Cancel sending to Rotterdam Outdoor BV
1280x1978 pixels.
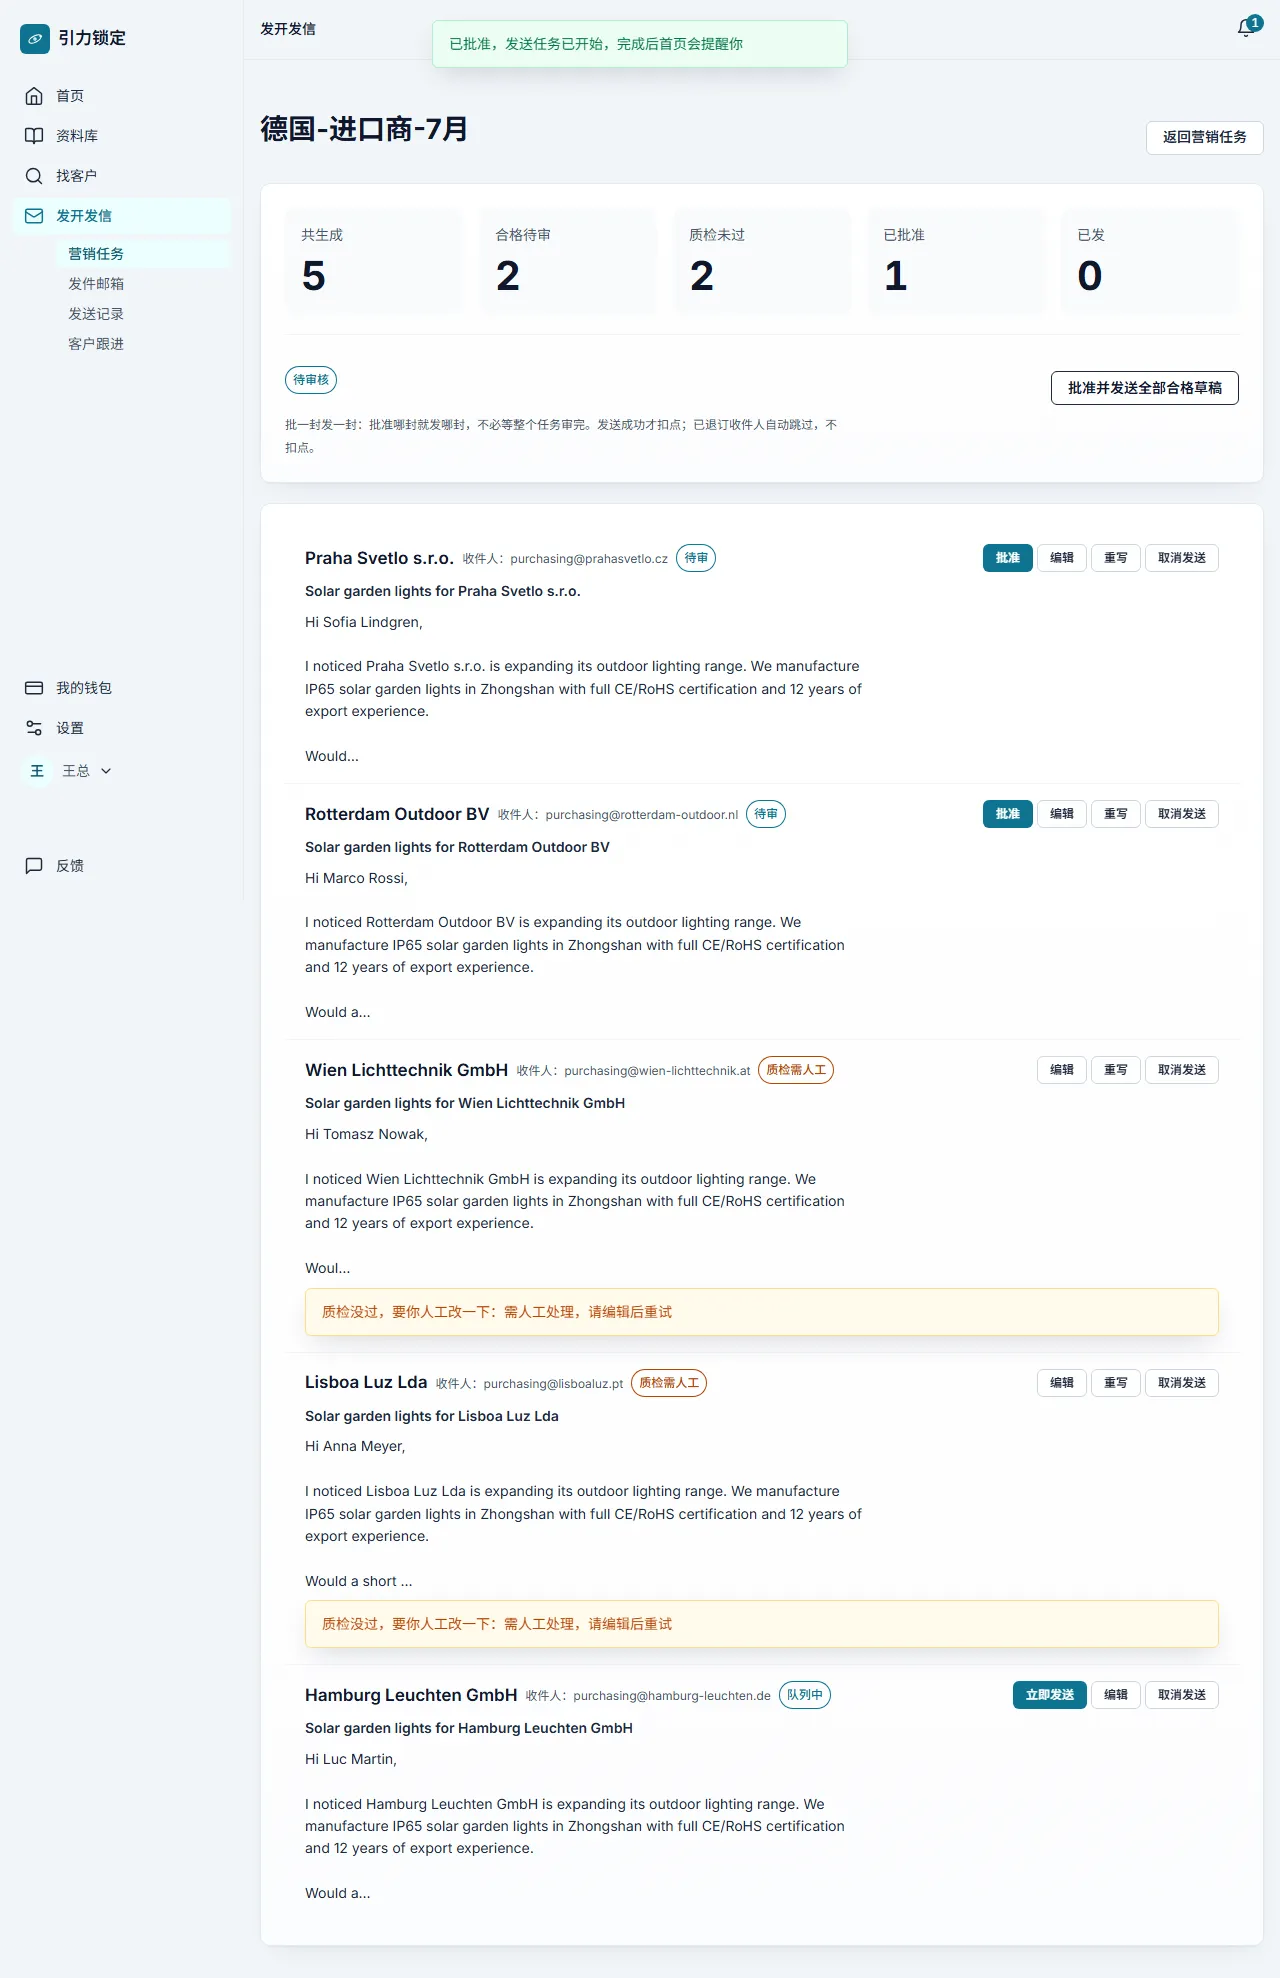pyautogui.click(x=1182, y=814)
